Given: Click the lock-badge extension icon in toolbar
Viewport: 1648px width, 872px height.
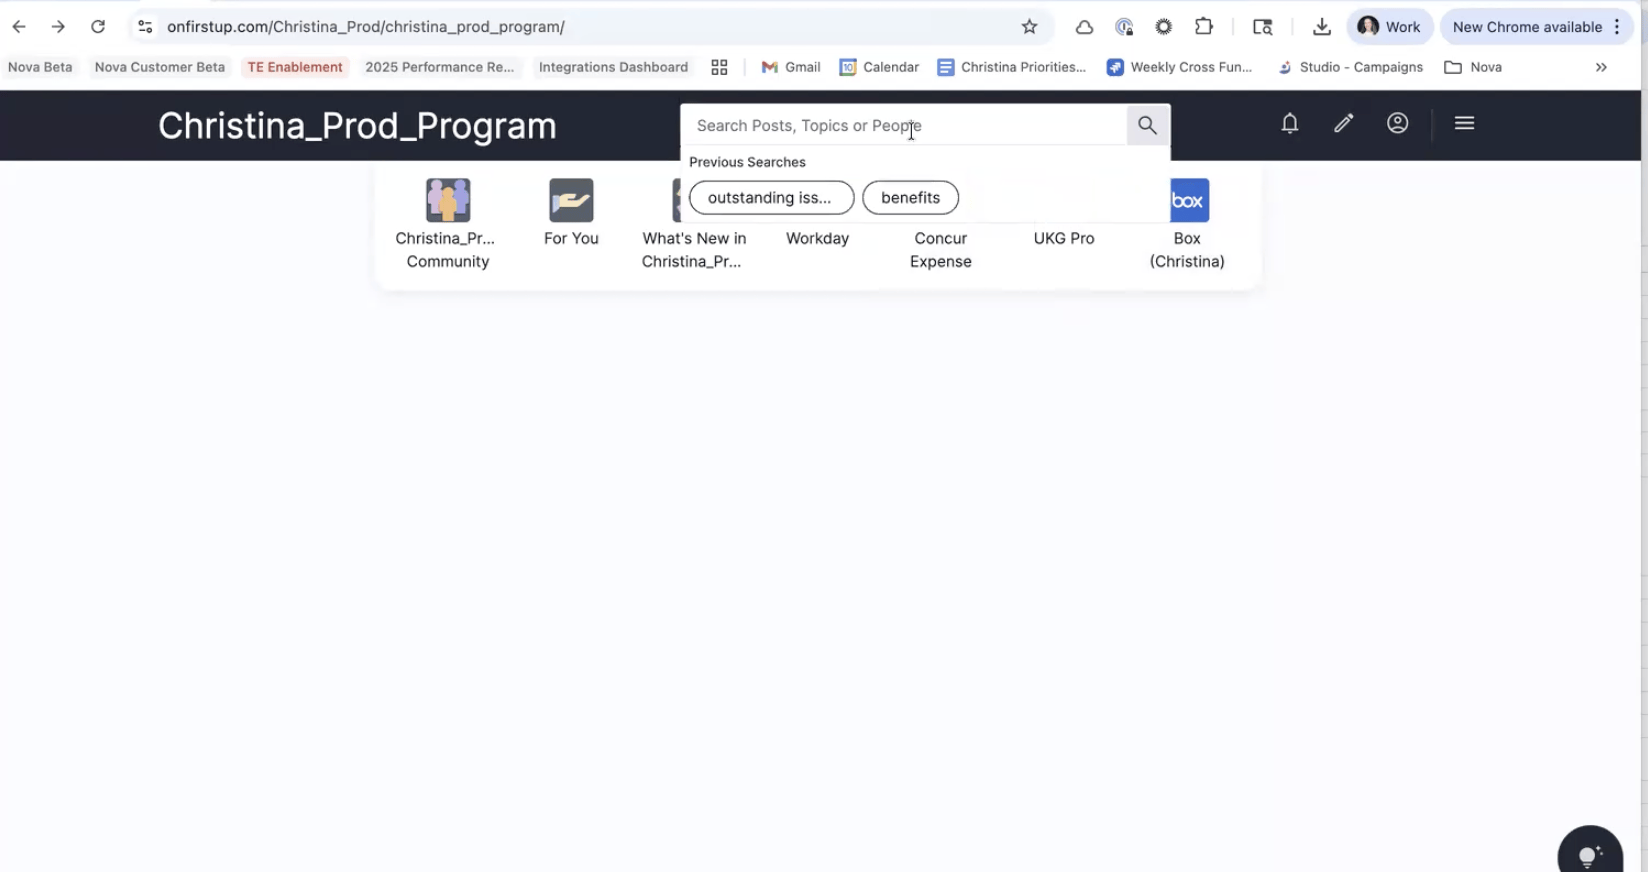Looking at the screenshot, I should (1124, 27).
